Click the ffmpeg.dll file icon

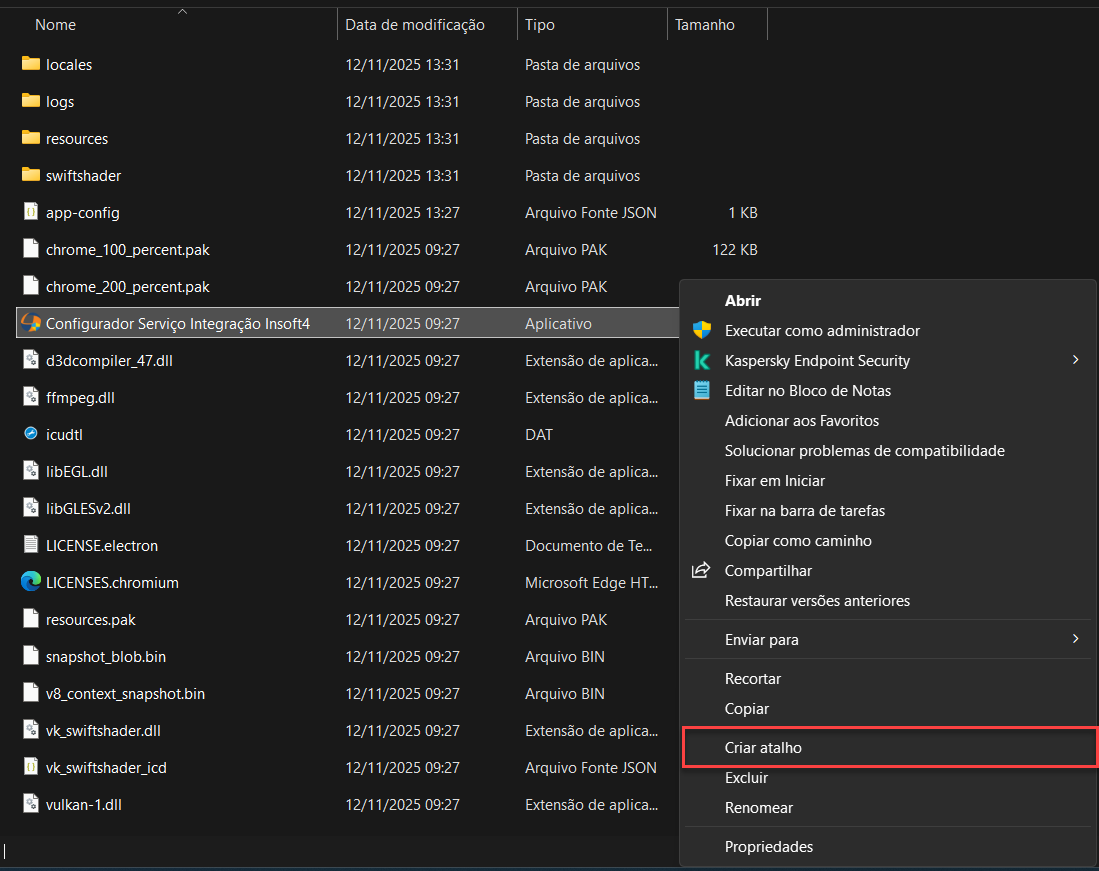tap(31, 398)
